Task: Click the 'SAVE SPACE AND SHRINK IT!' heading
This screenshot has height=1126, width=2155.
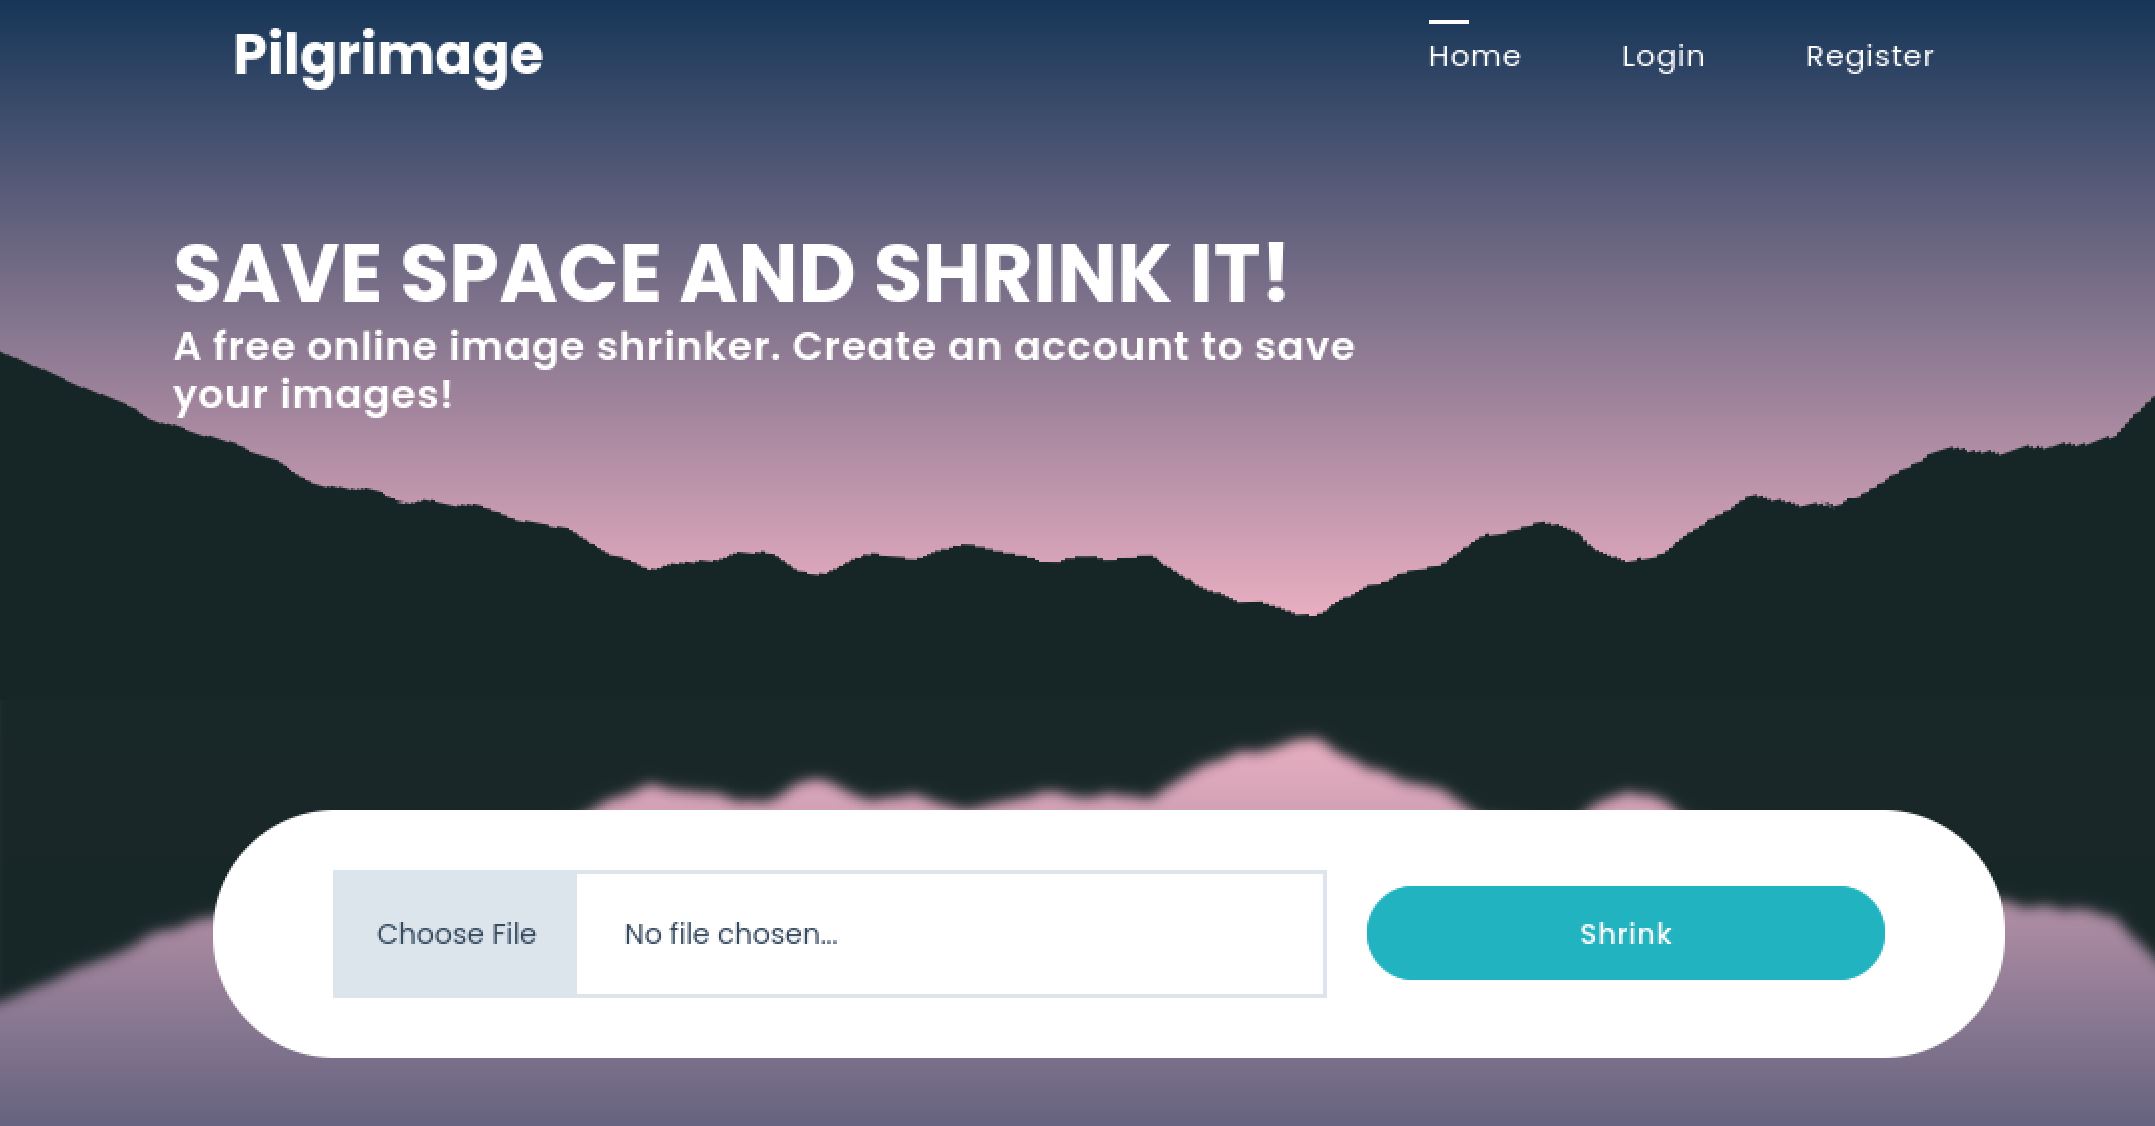Action: [730, 273]
